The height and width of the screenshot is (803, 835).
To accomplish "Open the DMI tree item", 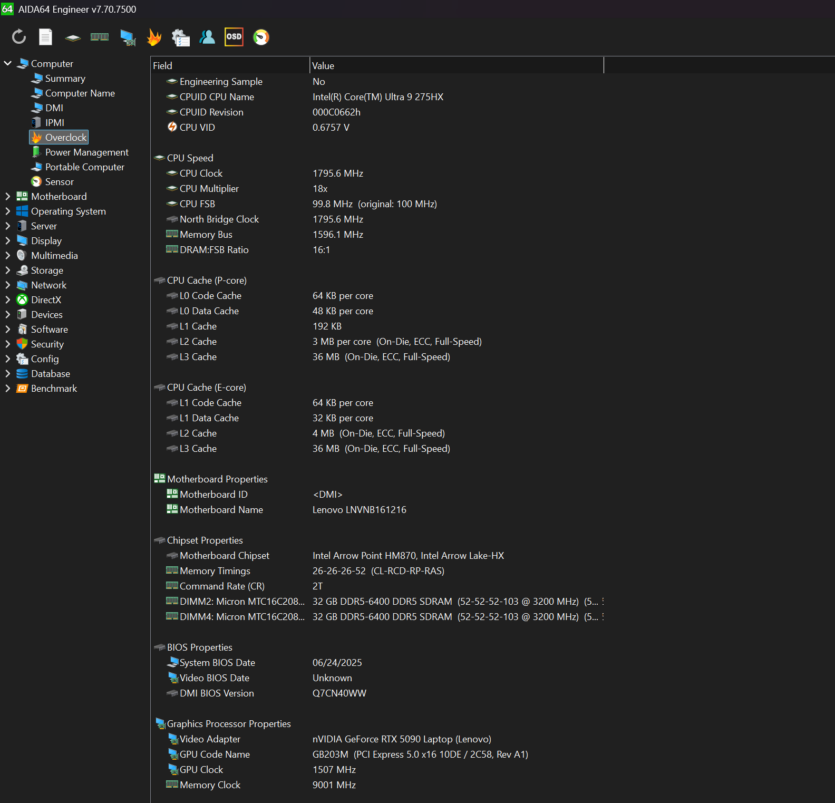I will tap(54, 108).
